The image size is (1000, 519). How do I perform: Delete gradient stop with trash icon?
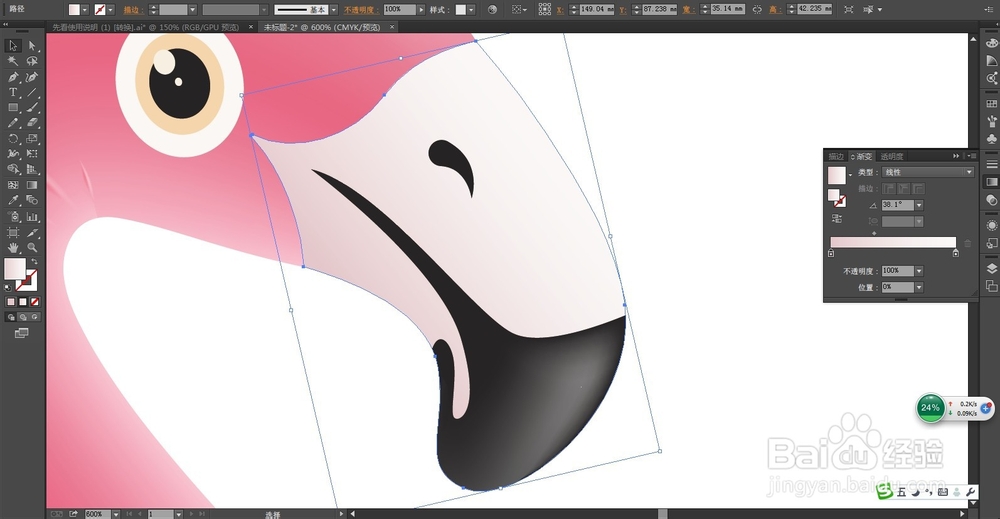[967, 244]
